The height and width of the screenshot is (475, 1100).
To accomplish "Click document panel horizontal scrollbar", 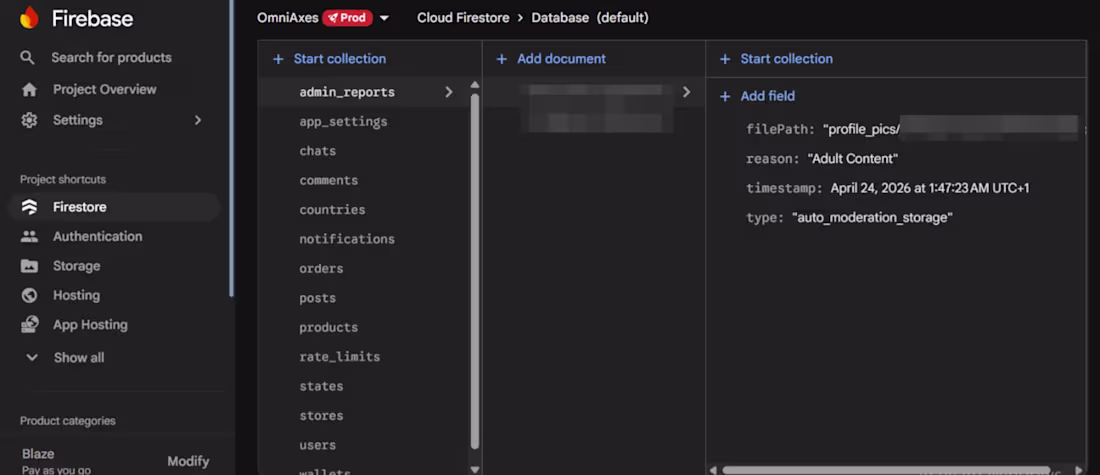I will [x=886, y=470].
